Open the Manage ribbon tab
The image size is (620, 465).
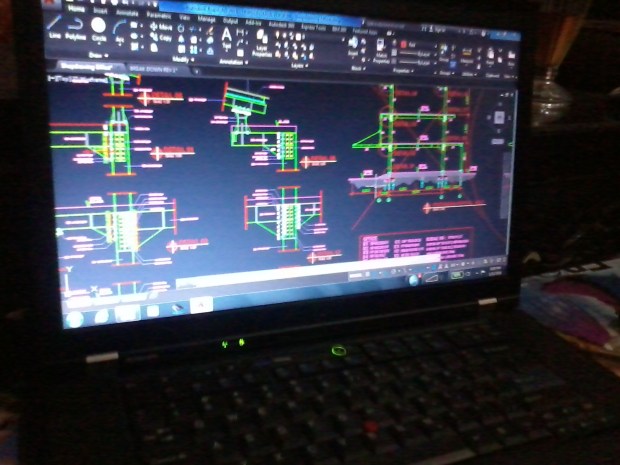pyautogui.click(x=206, y=19)
